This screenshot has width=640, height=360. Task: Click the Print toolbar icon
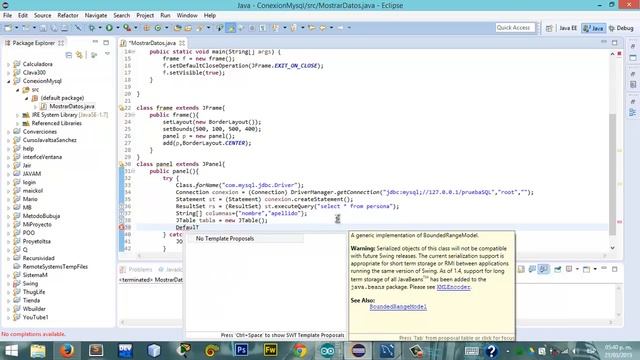(x=64, y=28)
